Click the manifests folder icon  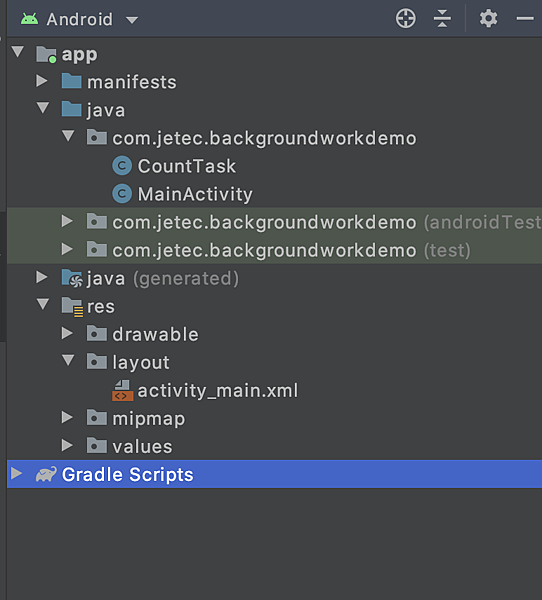[x=72, y=81]
